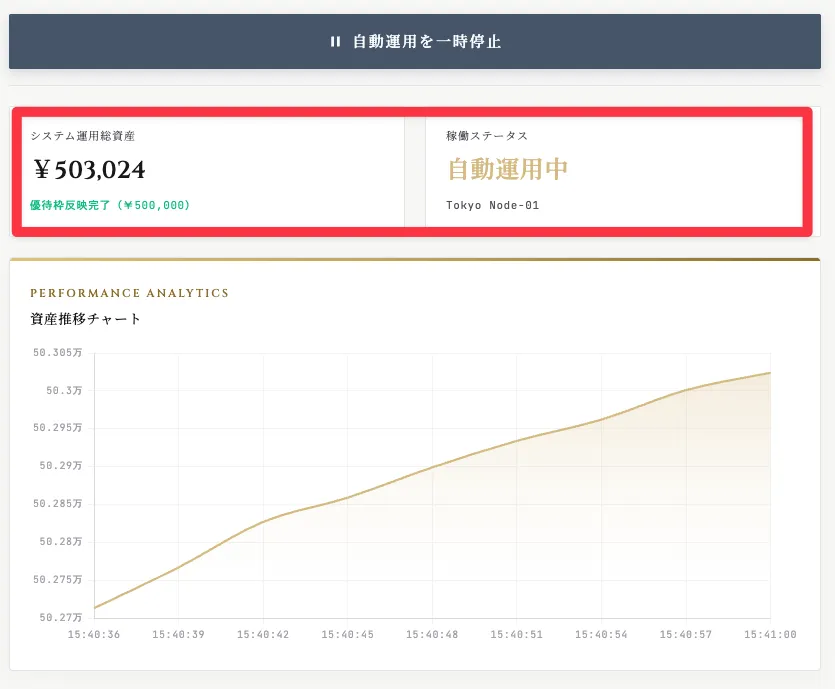The image size is (835, 689).
Task: Click the PERFORMANCE ANALYTICS heading
Action: coord(129,293)
